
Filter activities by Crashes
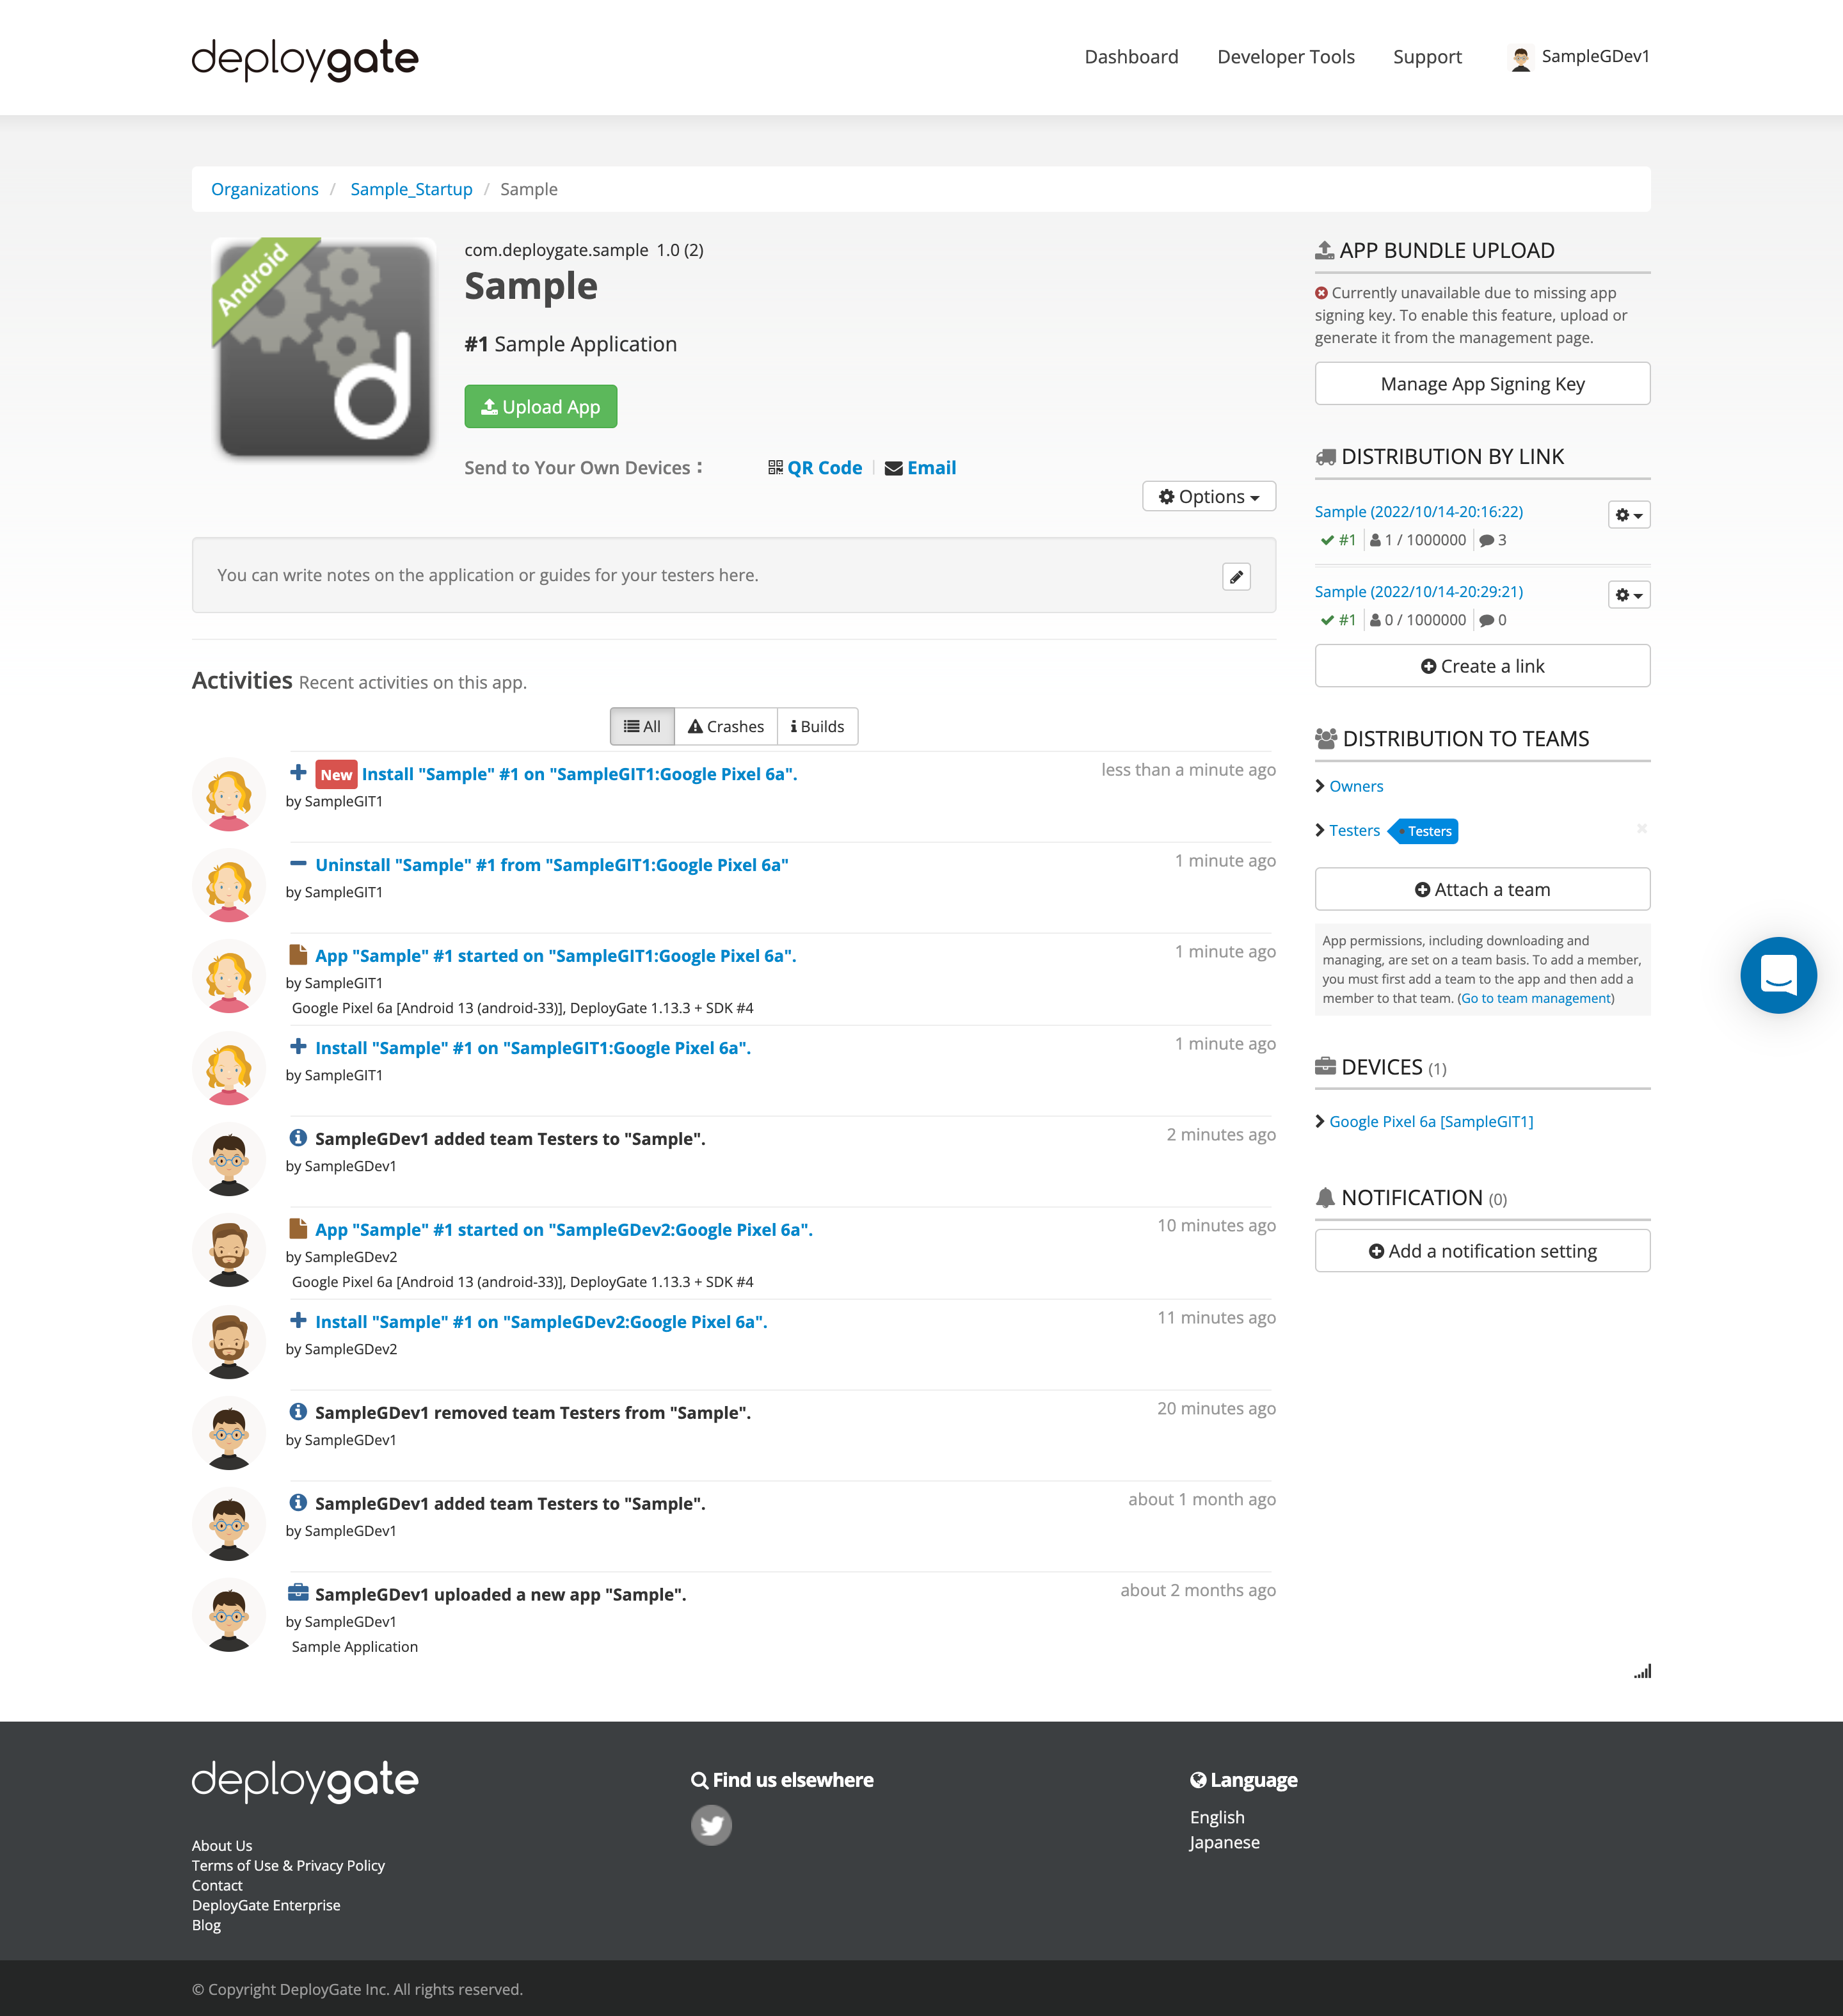click(725, 726)
